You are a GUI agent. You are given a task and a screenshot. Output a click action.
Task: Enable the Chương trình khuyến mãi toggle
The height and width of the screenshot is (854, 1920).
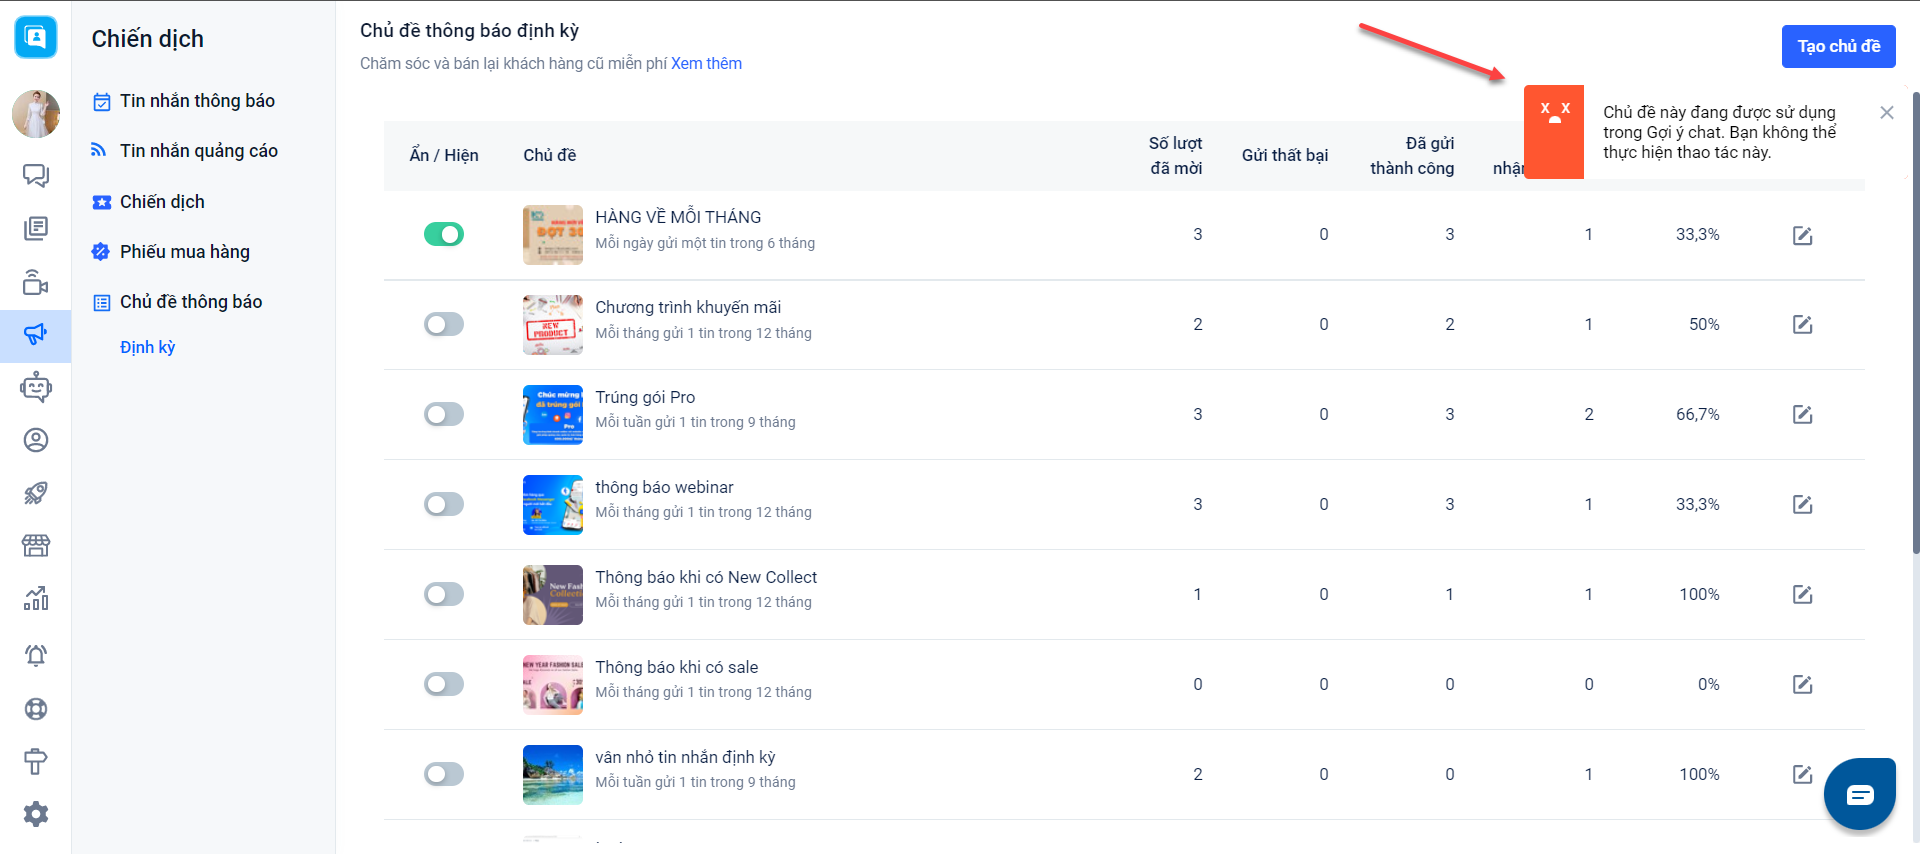(x=444, y=324)
